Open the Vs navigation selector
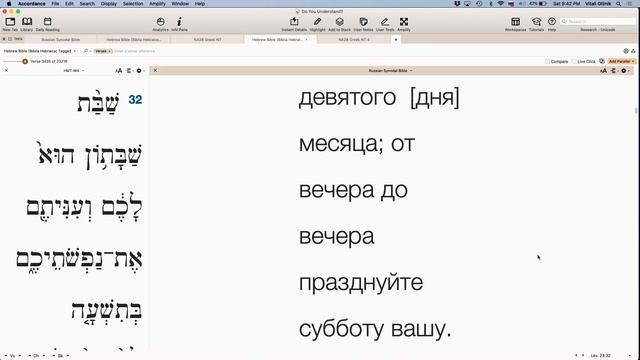 click(x=13, y=356)
